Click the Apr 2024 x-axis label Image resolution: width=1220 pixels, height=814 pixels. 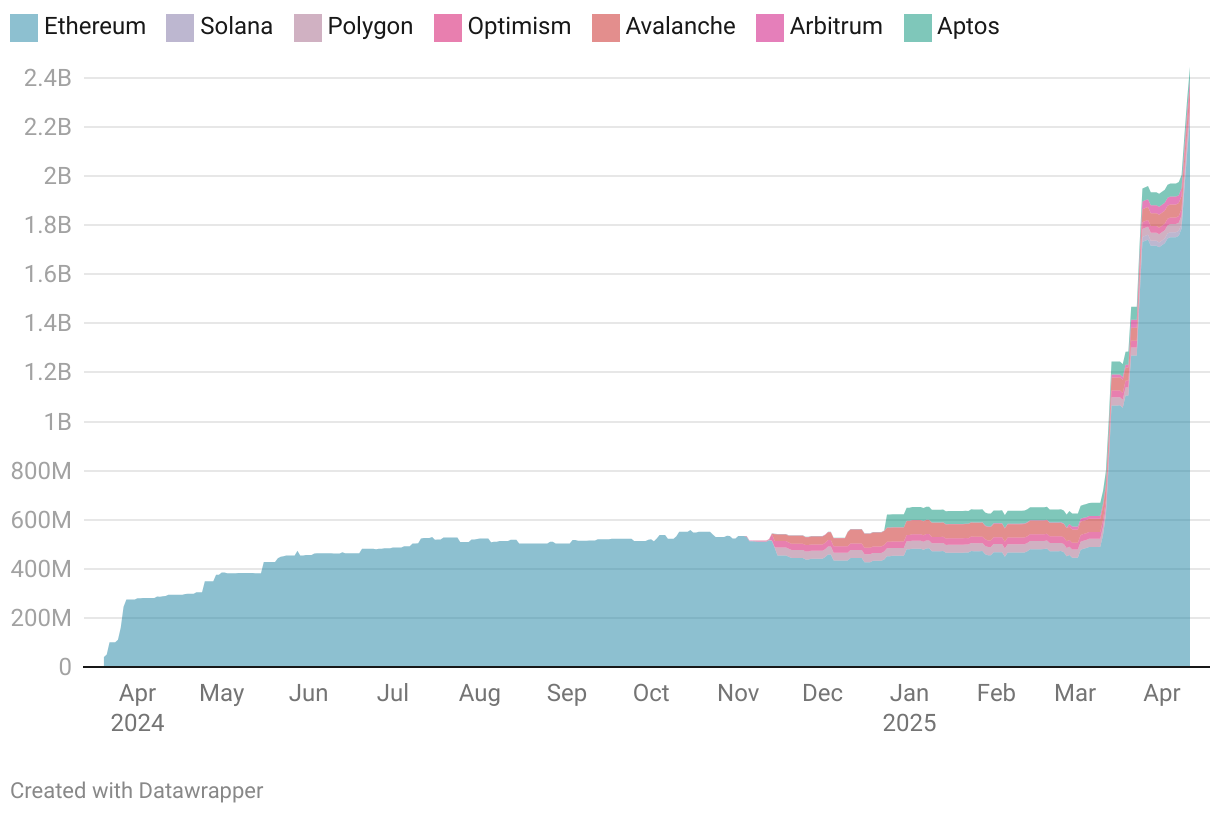(x=137, y=707)
